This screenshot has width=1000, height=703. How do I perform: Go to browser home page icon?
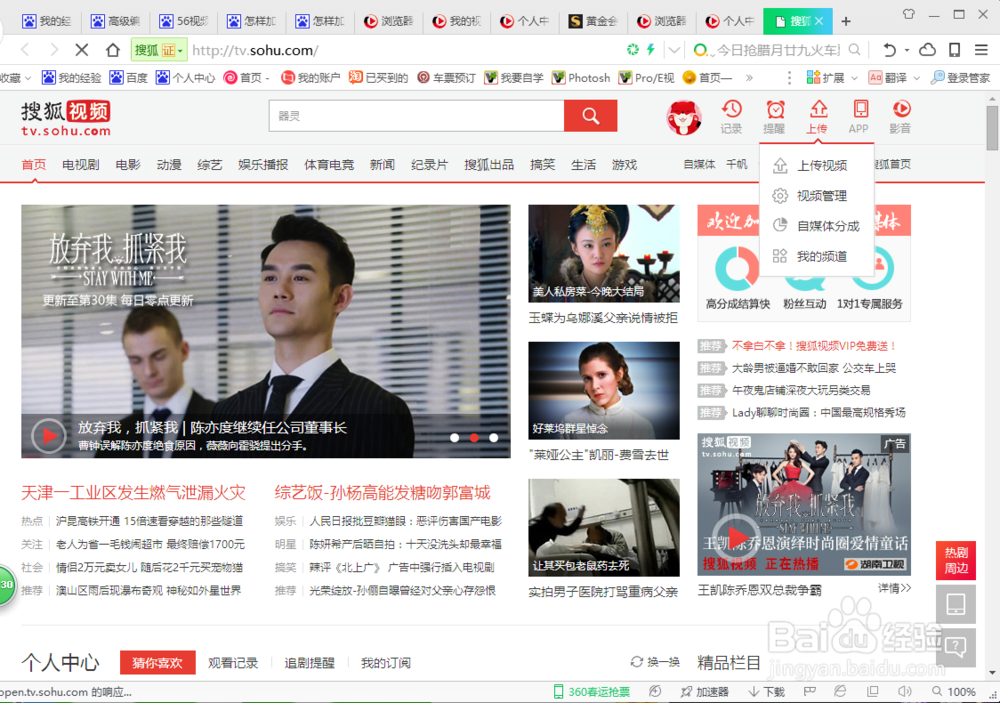click(113, 50)
